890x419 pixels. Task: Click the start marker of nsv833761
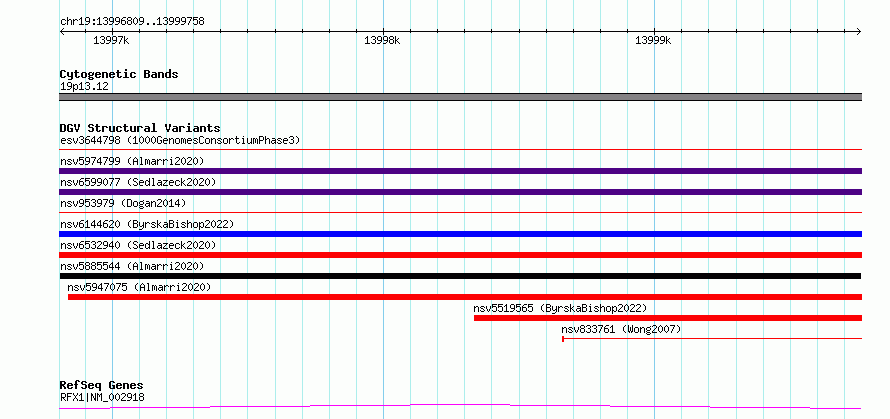562,339
